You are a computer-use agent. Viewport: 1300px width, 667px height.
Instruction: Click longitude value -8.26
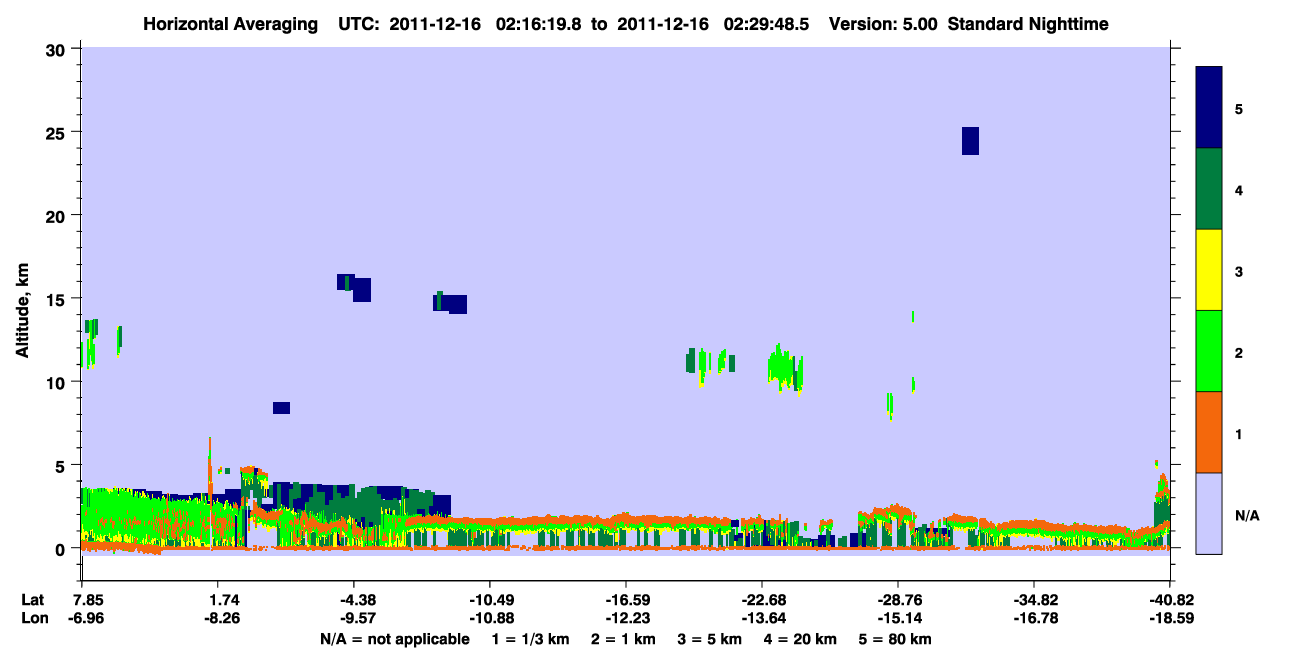coord(217,618)
